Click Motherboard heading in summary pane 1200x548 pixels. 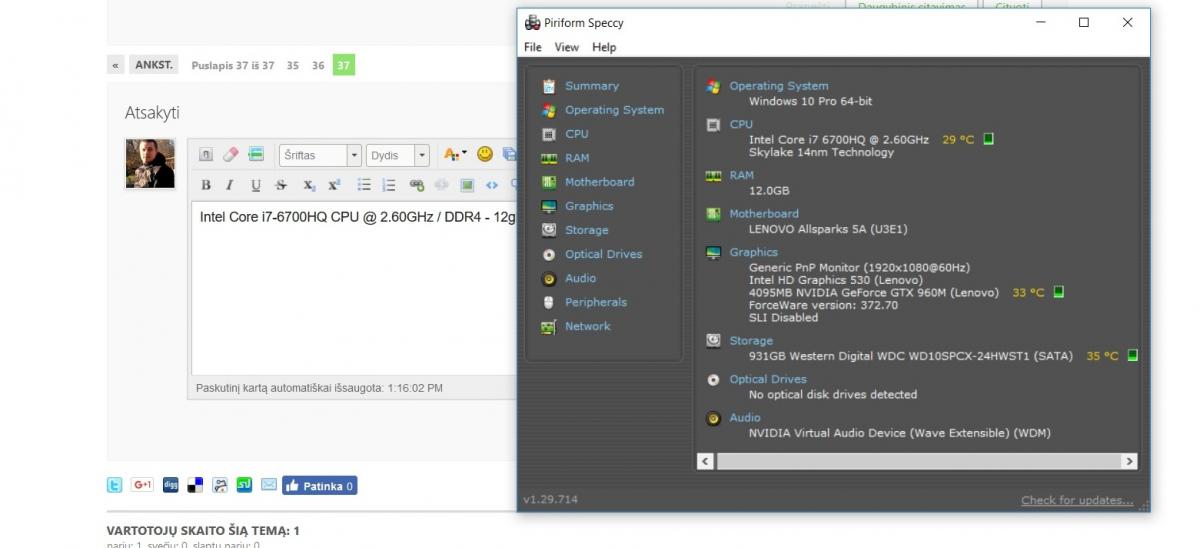click(764, 214)
